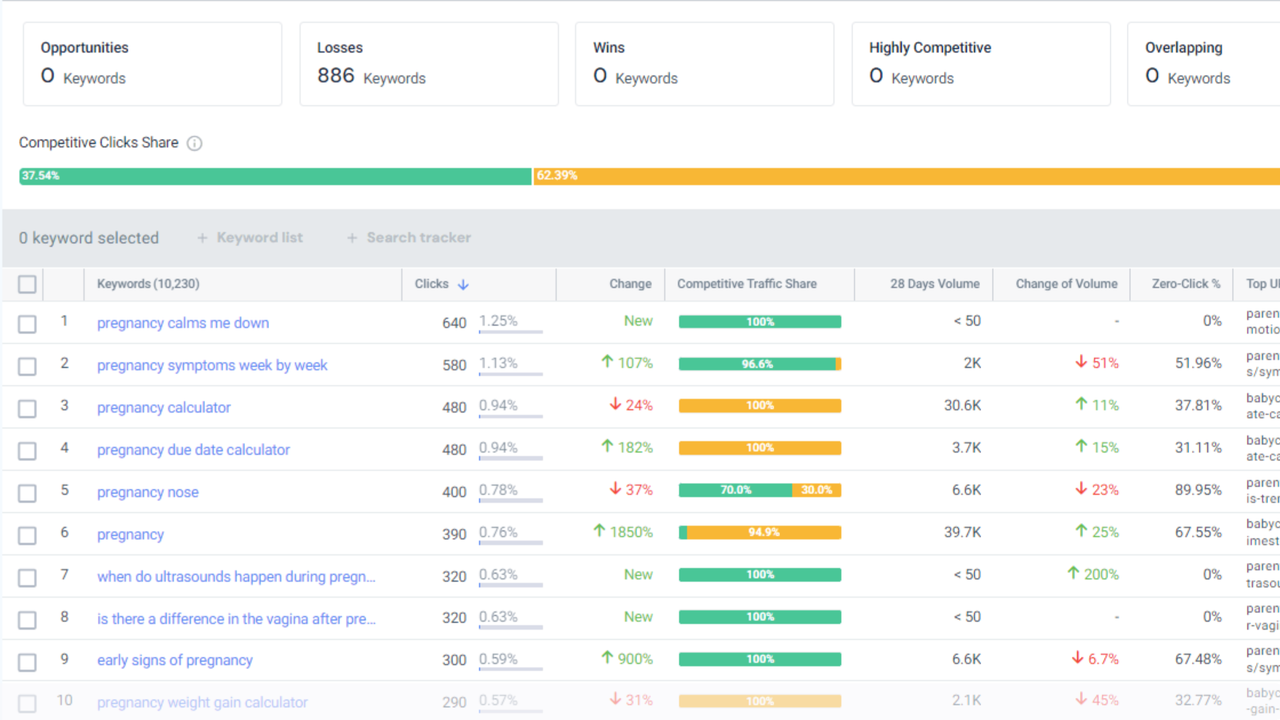Check the box for when do ultrasounds happen
1280x720 pixels.
click(27, 577)
